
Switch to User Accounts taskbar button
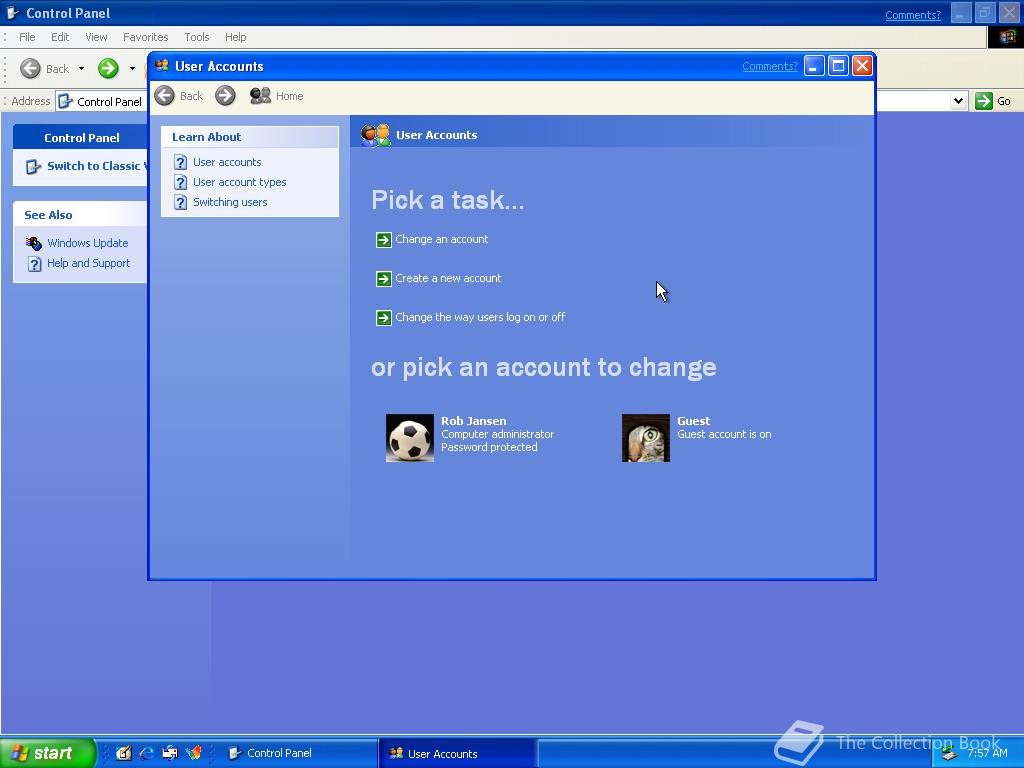coord(458,754)
